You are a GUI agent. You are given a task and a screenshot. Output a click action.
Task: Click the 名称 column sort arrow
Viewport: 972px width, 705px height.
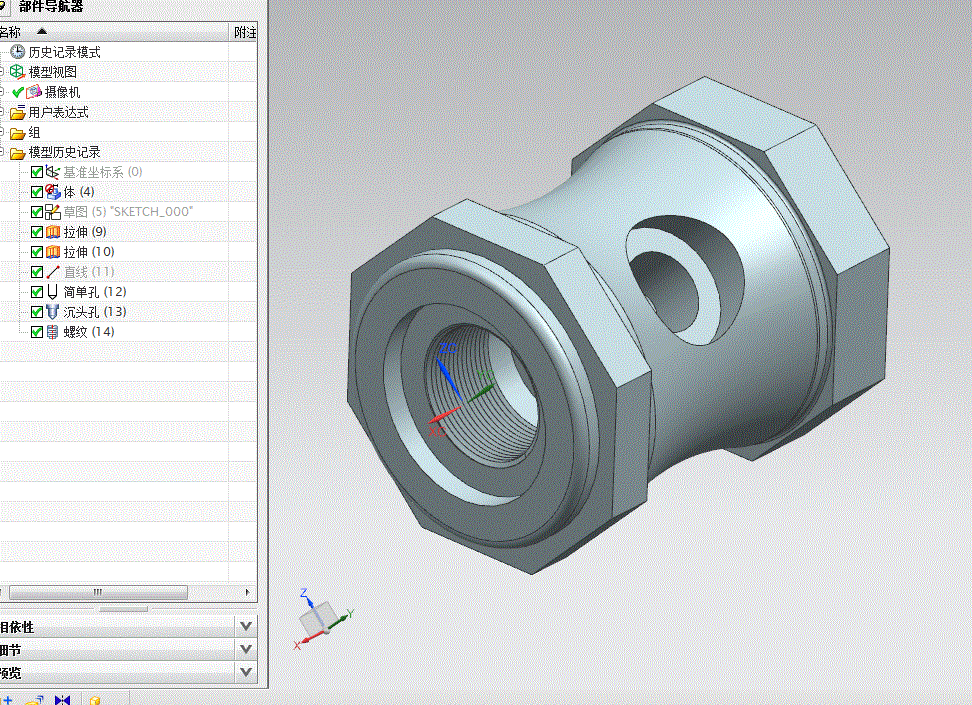click(42, 31)
